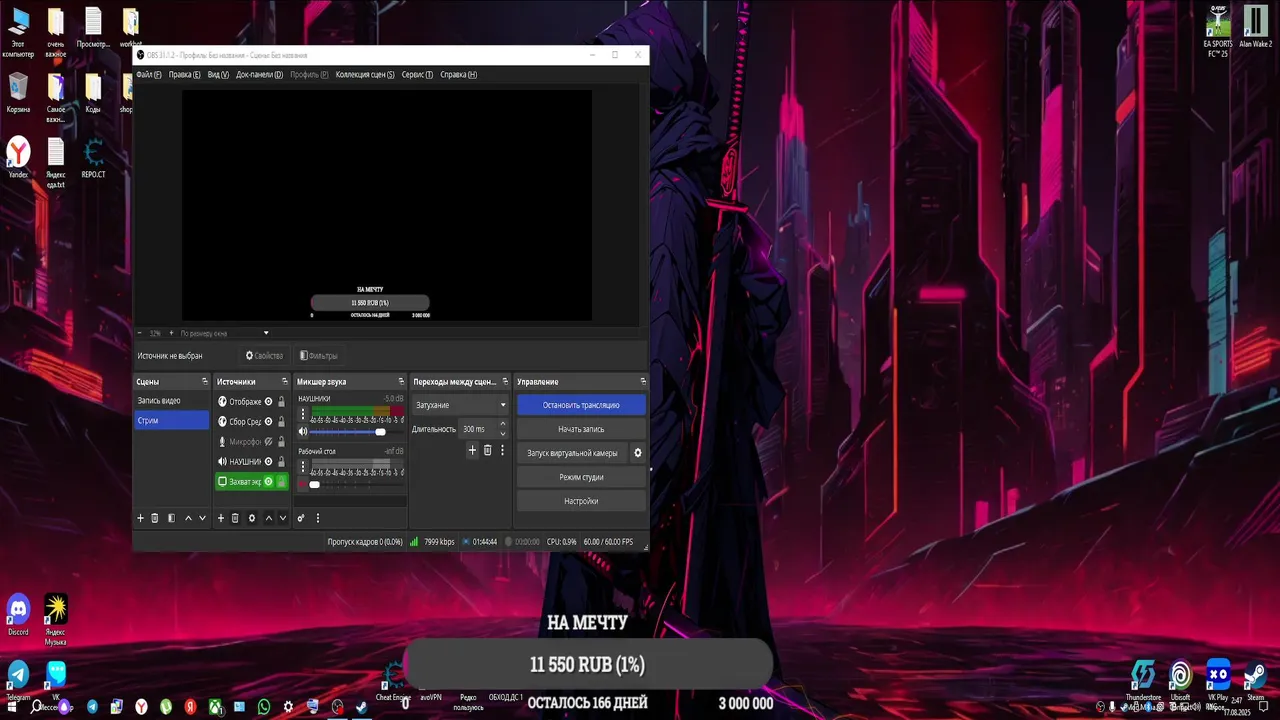Screen dimensions: 1280x720
Task: Undock the Сцены panel with float icon
Action: pos(204,382)
